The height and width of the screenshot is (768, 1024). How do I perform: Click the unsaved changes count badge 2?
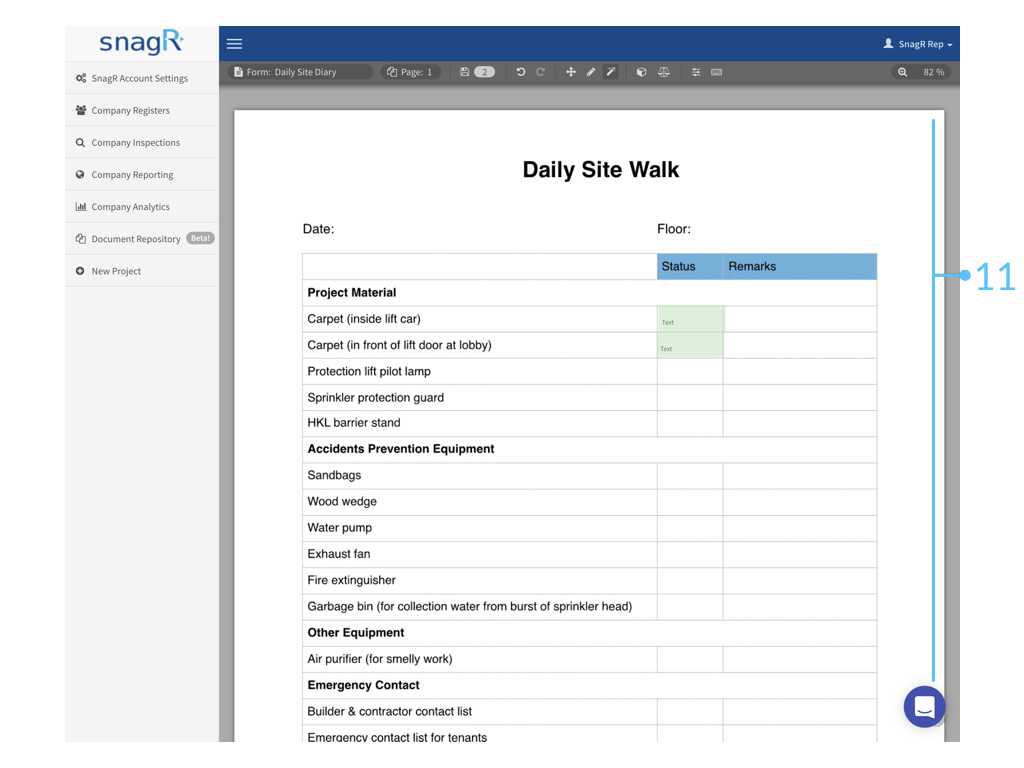(x=485, y=72)
